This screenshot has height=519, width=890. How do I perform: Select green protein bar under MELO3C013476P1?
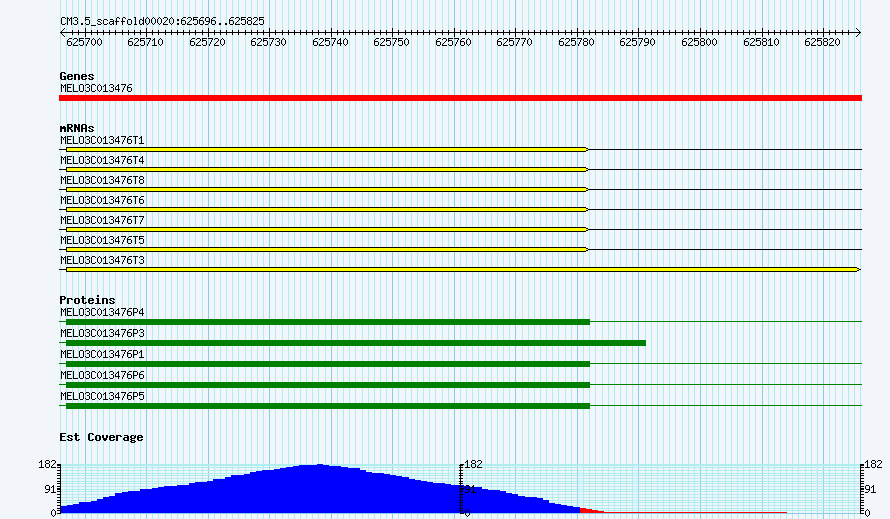tap(328, 364)
